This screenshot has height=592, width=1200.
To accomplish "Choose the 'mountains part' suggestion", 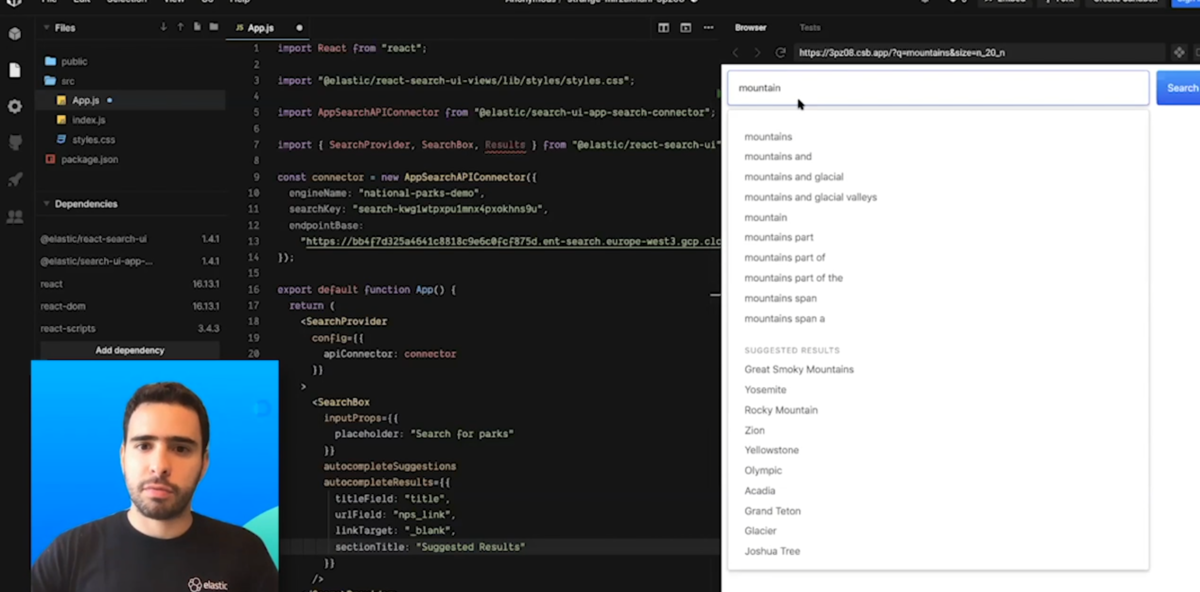I will 779,237.
